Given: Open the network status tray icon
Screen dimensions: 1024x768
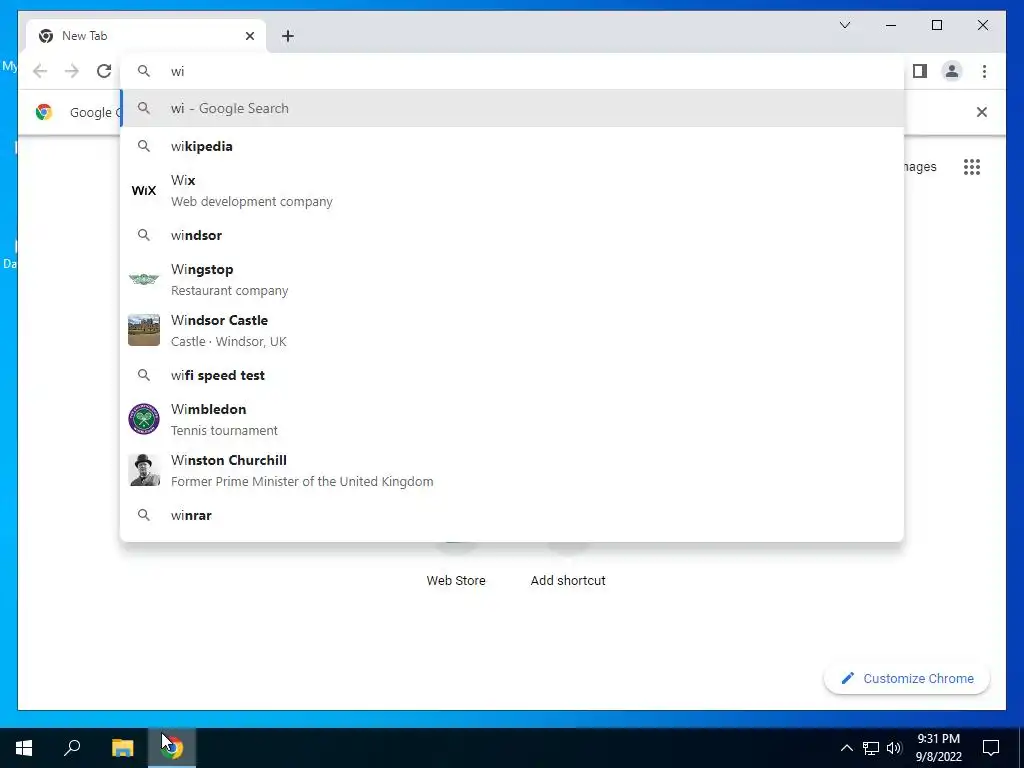Looking at the screenshot, I should coord(871,748).
